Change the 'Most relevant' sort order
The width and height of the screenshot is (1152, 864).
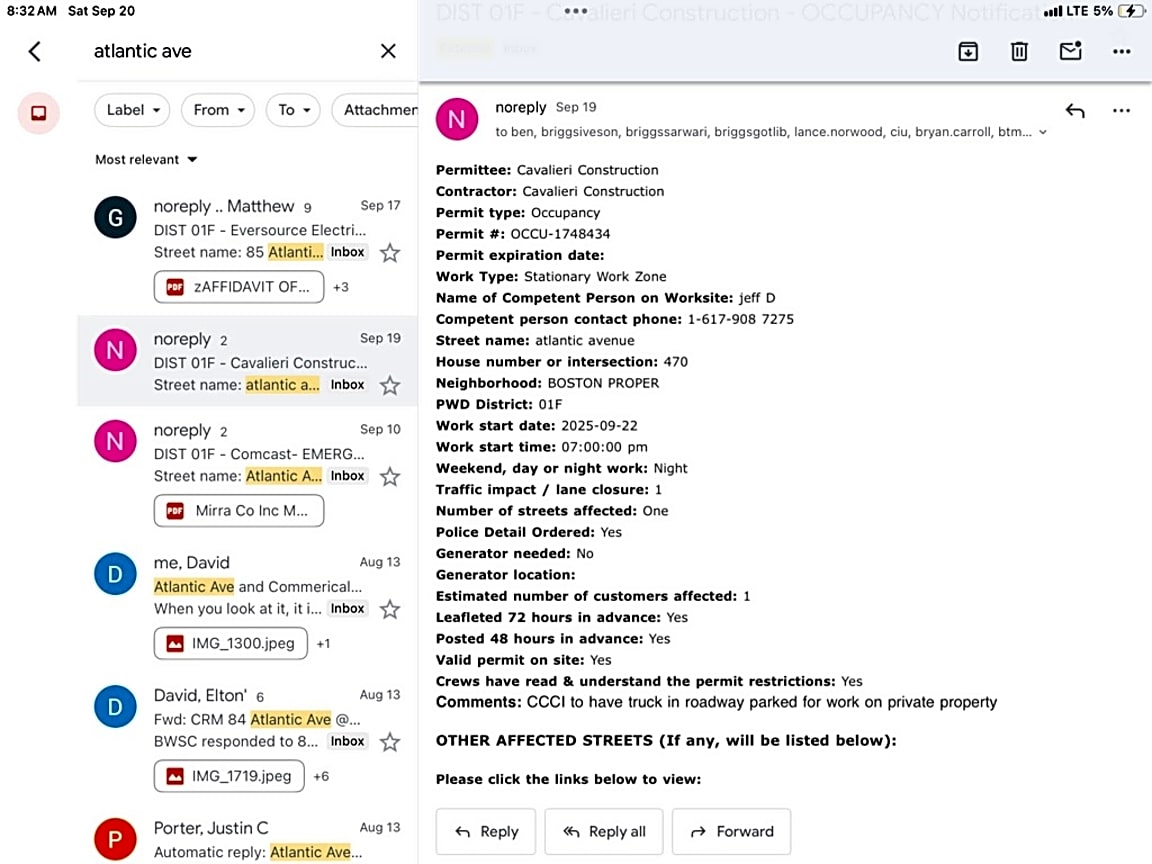pyautogui.click(x=146, y=160)
